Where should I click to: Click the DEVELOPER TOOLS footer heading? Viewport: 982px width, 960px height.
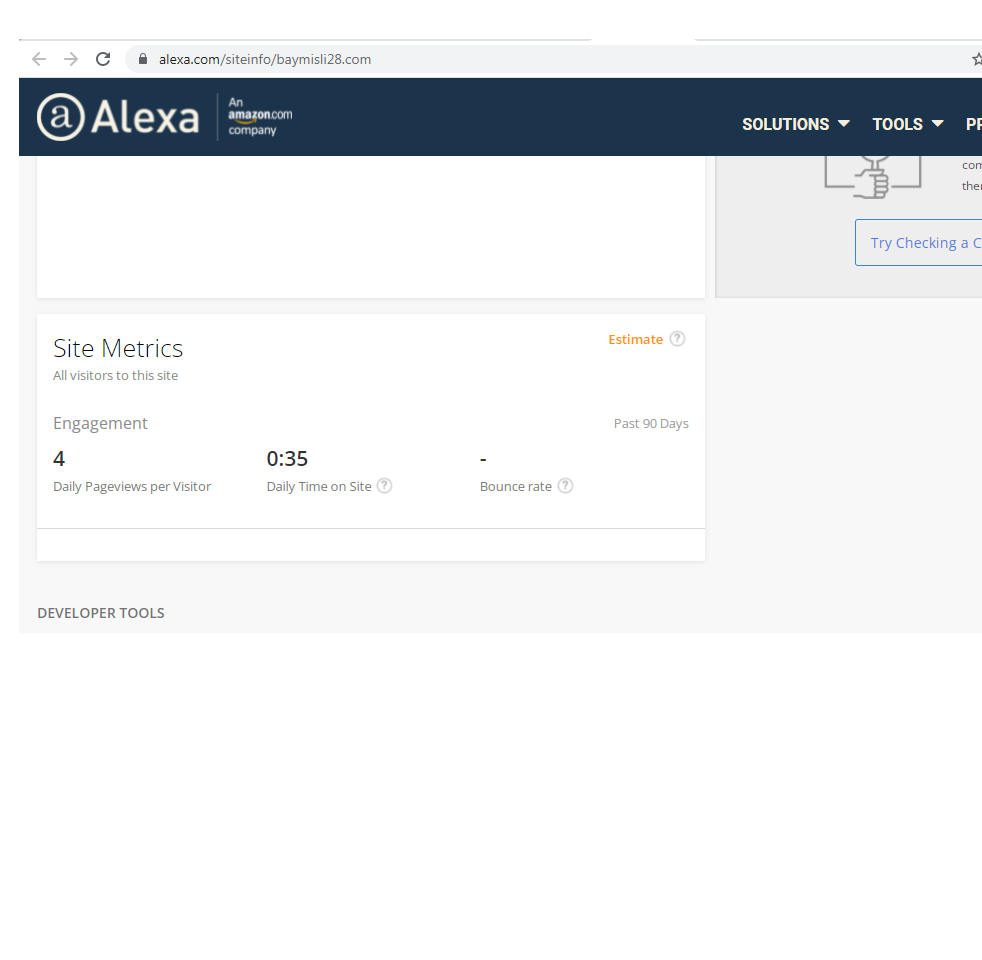pyautogui.click(x=101, y=613)
